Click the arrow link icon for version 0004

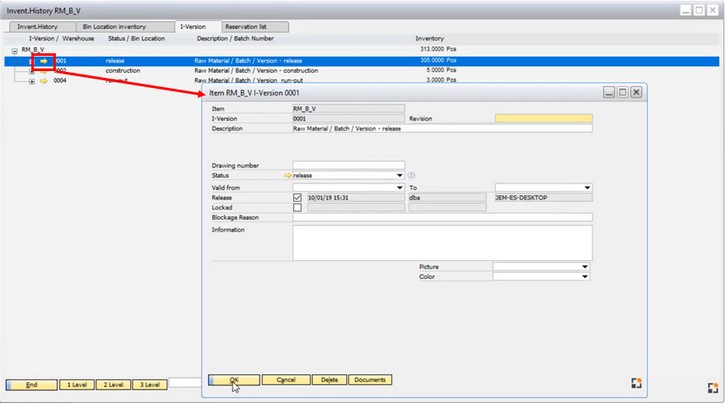(x=44, y=81)
